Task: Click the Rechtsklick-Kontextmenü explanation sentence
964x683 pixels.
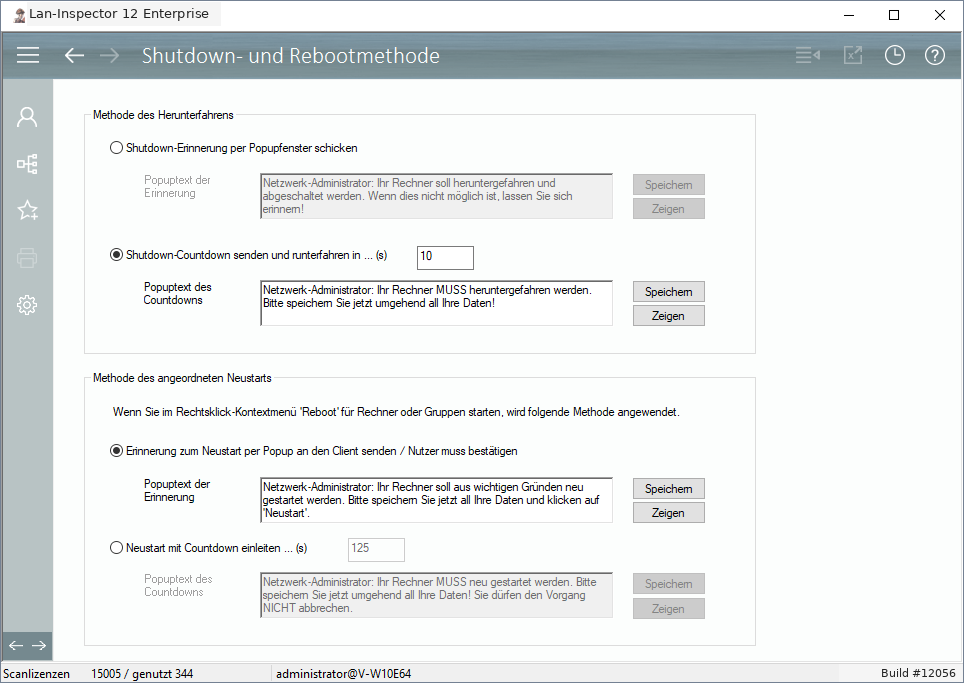Action: [396, 412]
